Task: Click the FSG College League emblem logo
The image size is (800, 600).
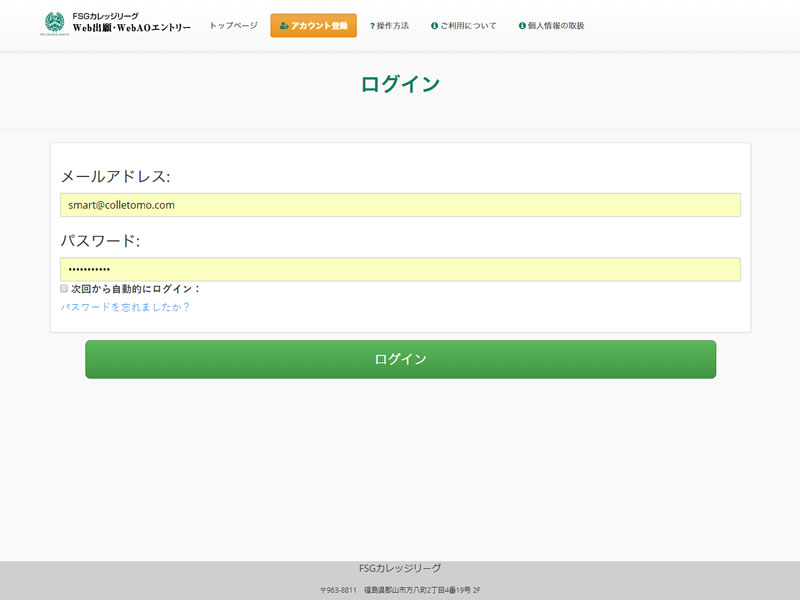Action: pos(53,23)
